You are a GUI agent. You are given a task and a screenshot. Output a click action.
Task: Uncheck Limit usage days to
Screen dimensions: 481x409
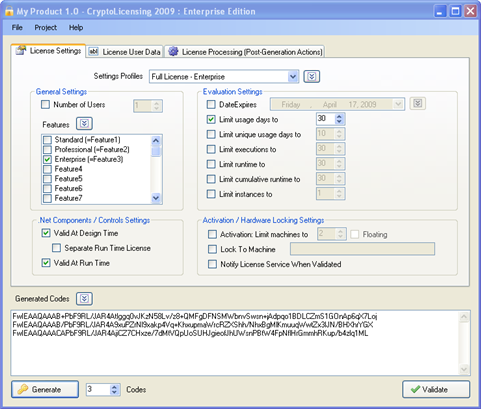point(211,119)
